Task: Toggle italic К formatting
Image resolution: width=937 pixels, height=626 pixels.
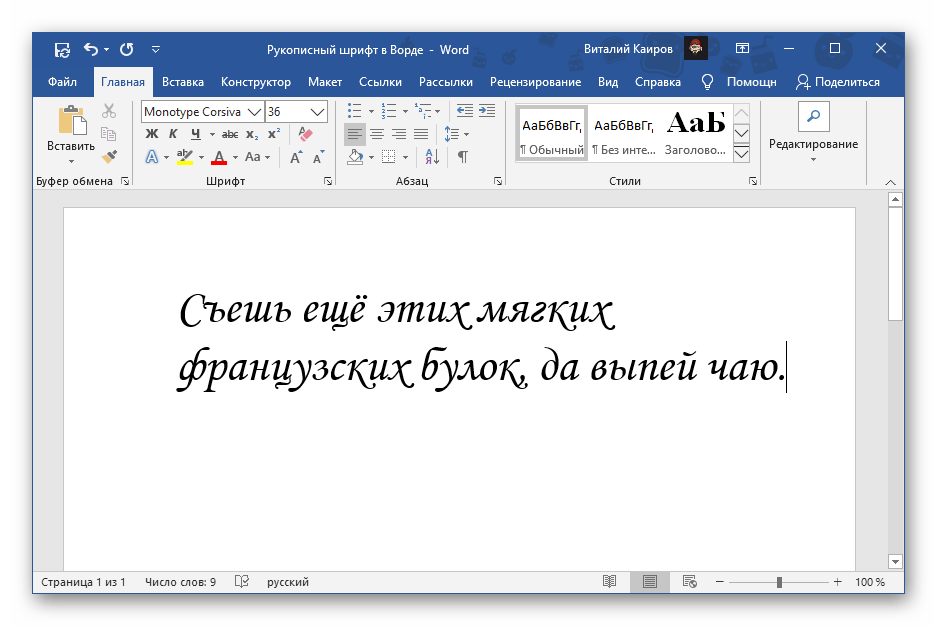Action: [173, 134]
